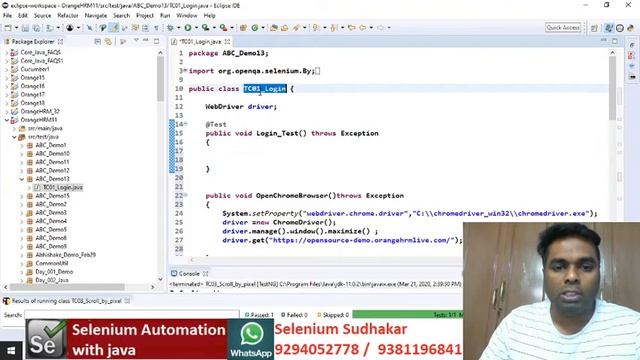The height and width of the screenshot is (360, 640).
Task: Click the New Java Class icon
Action: tap(255, 28)
